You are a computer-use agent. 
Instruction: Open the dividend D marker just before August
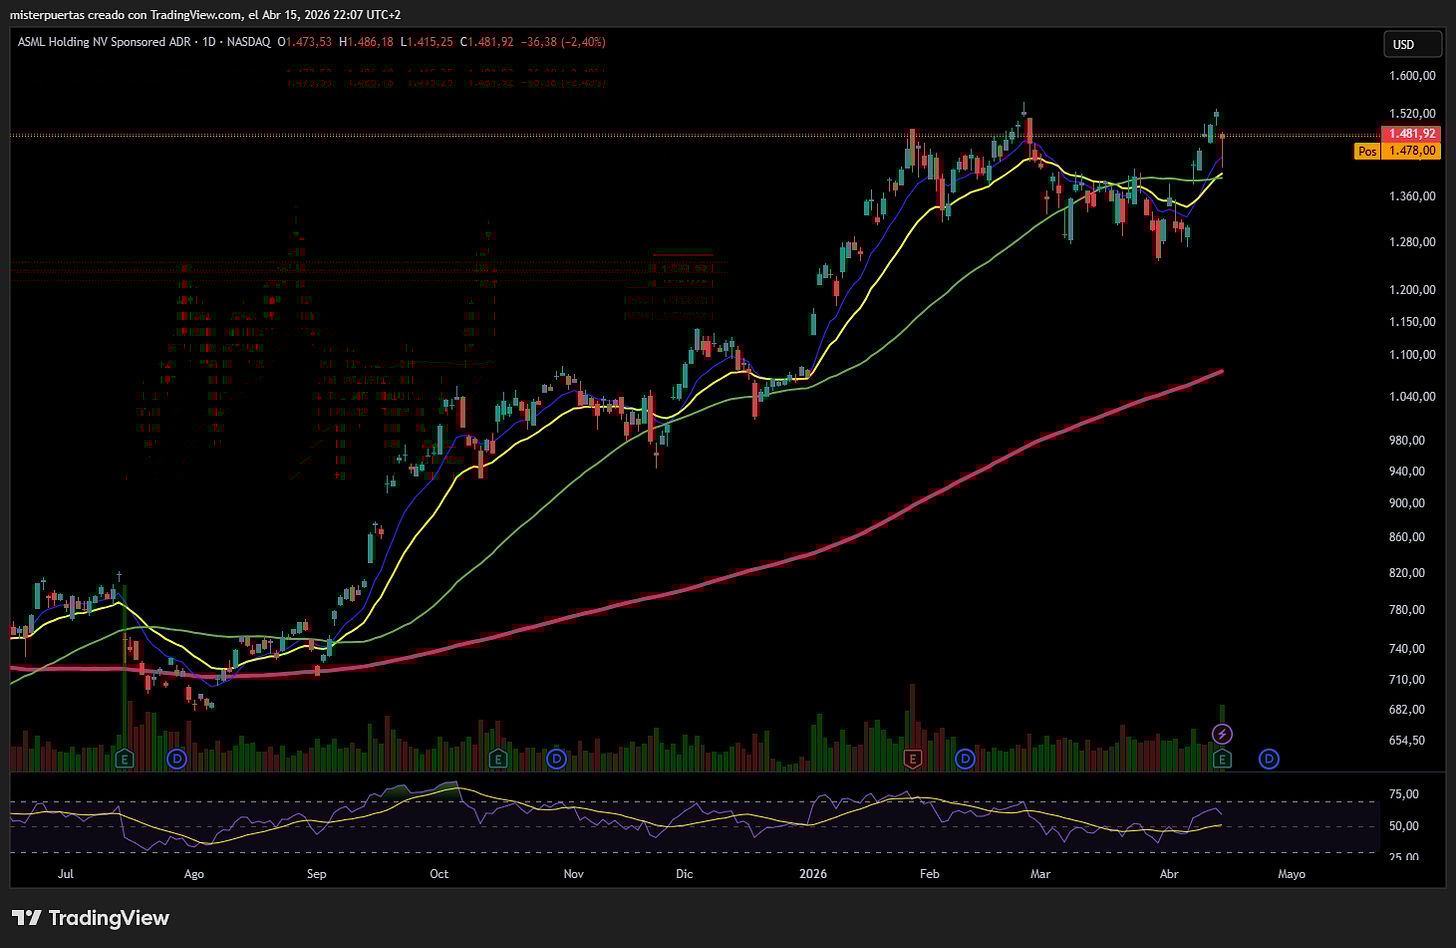pyautogui.click(x=177, y=759)
